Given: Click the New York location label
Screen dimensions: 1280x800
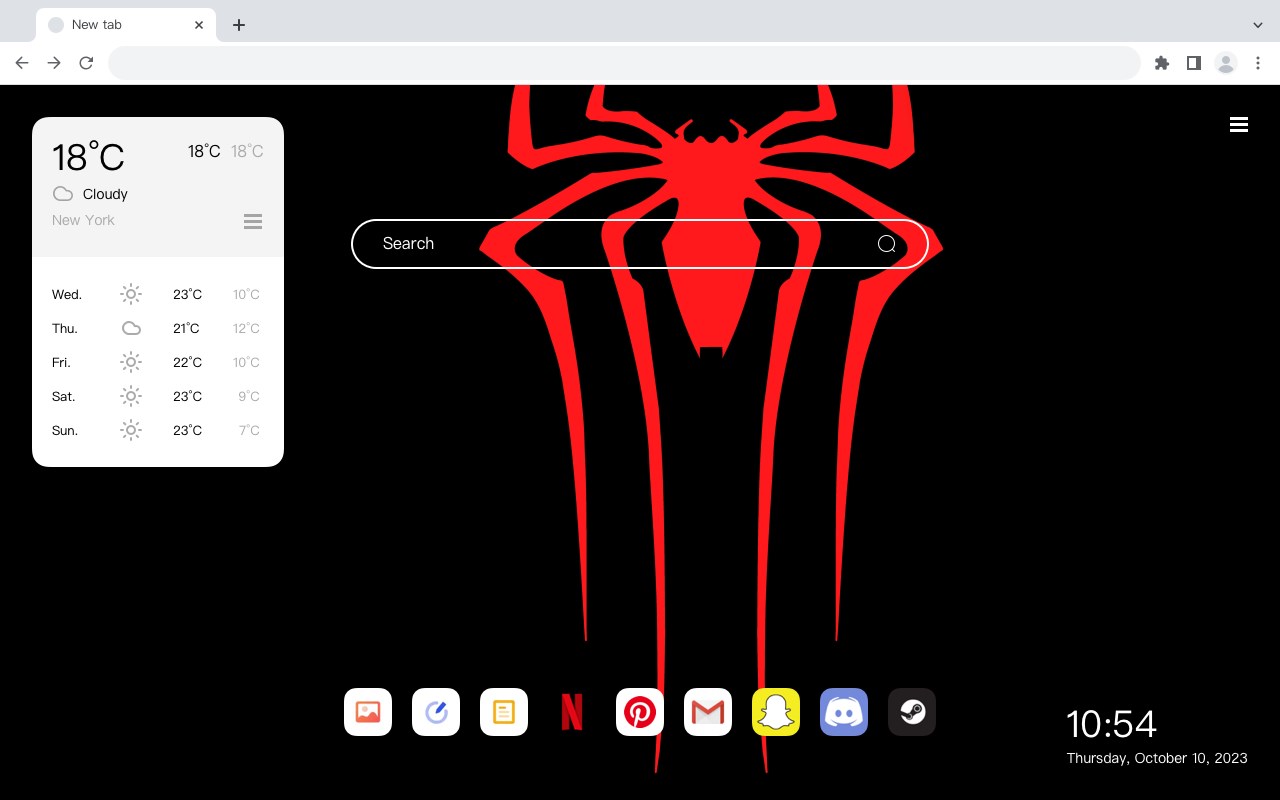Looking at the screenshot, I should (83, 220).
